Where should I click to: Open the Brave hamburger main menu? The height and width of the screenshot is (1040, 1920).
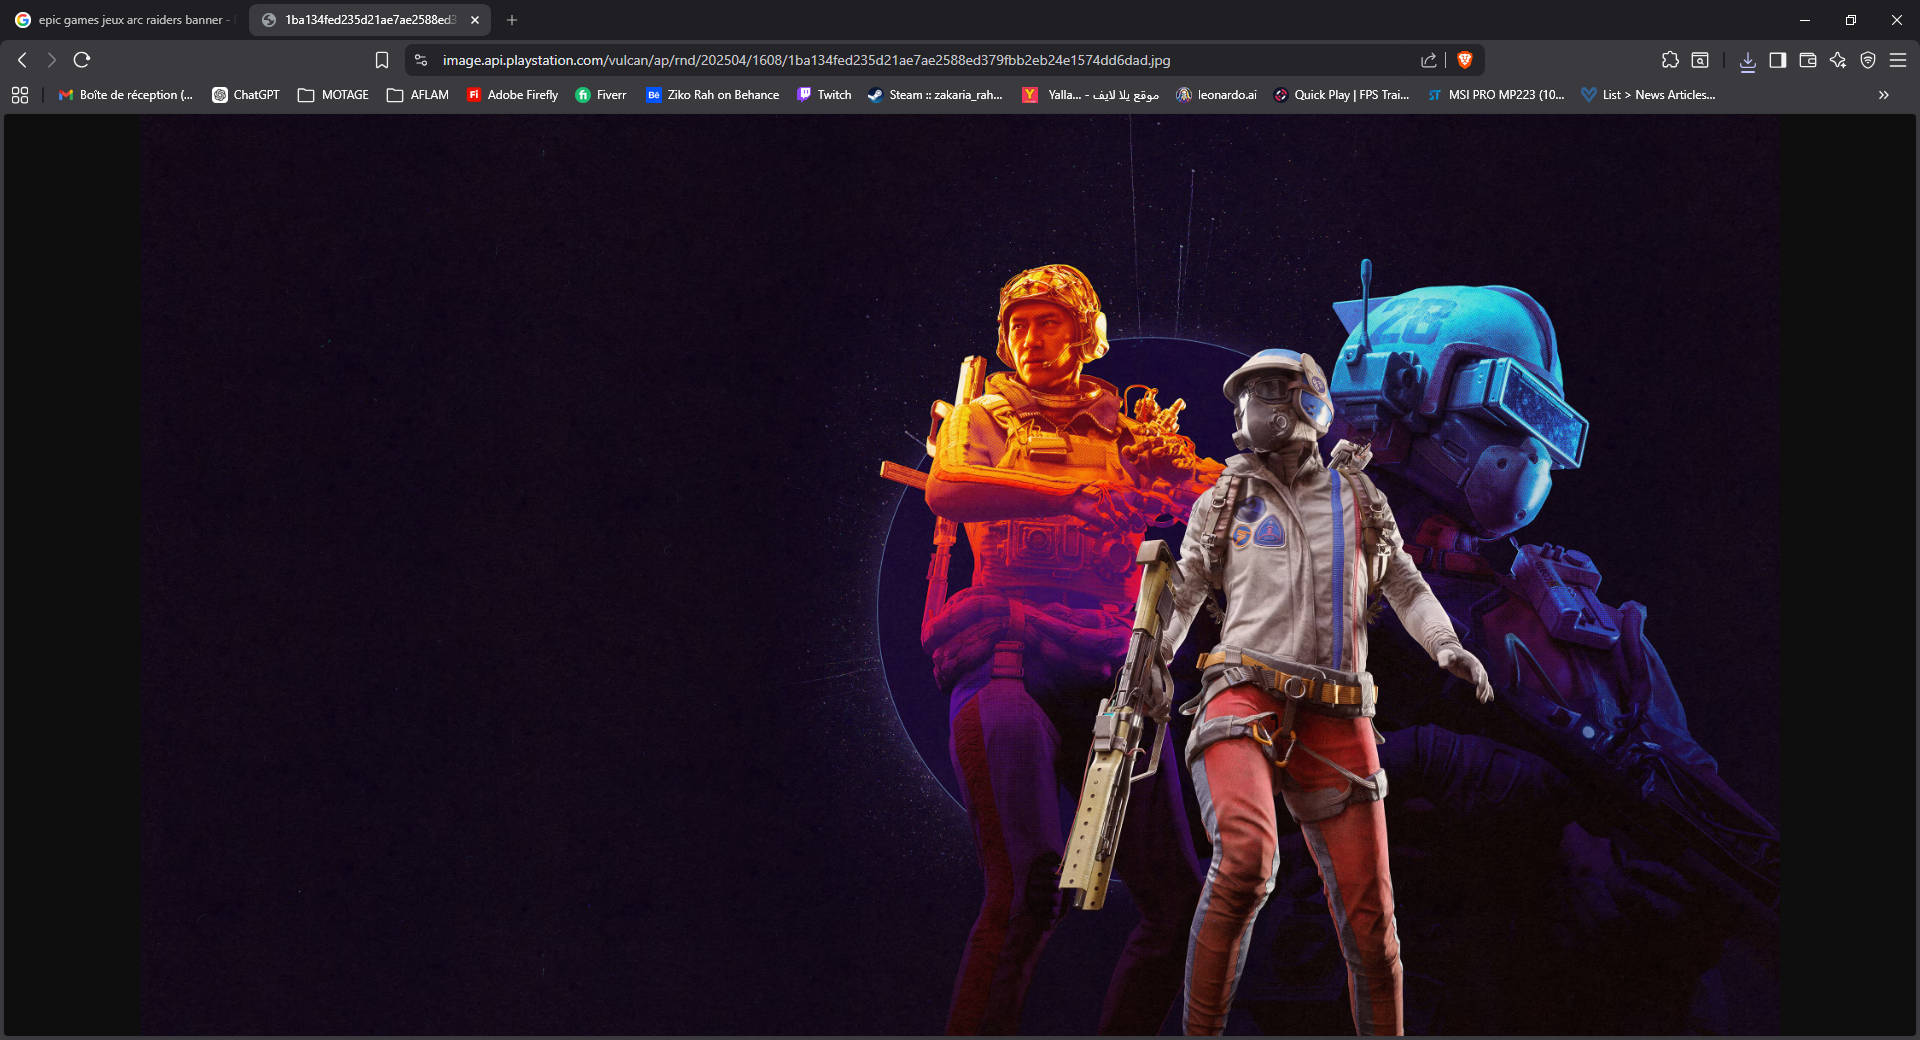(1898, 60)
